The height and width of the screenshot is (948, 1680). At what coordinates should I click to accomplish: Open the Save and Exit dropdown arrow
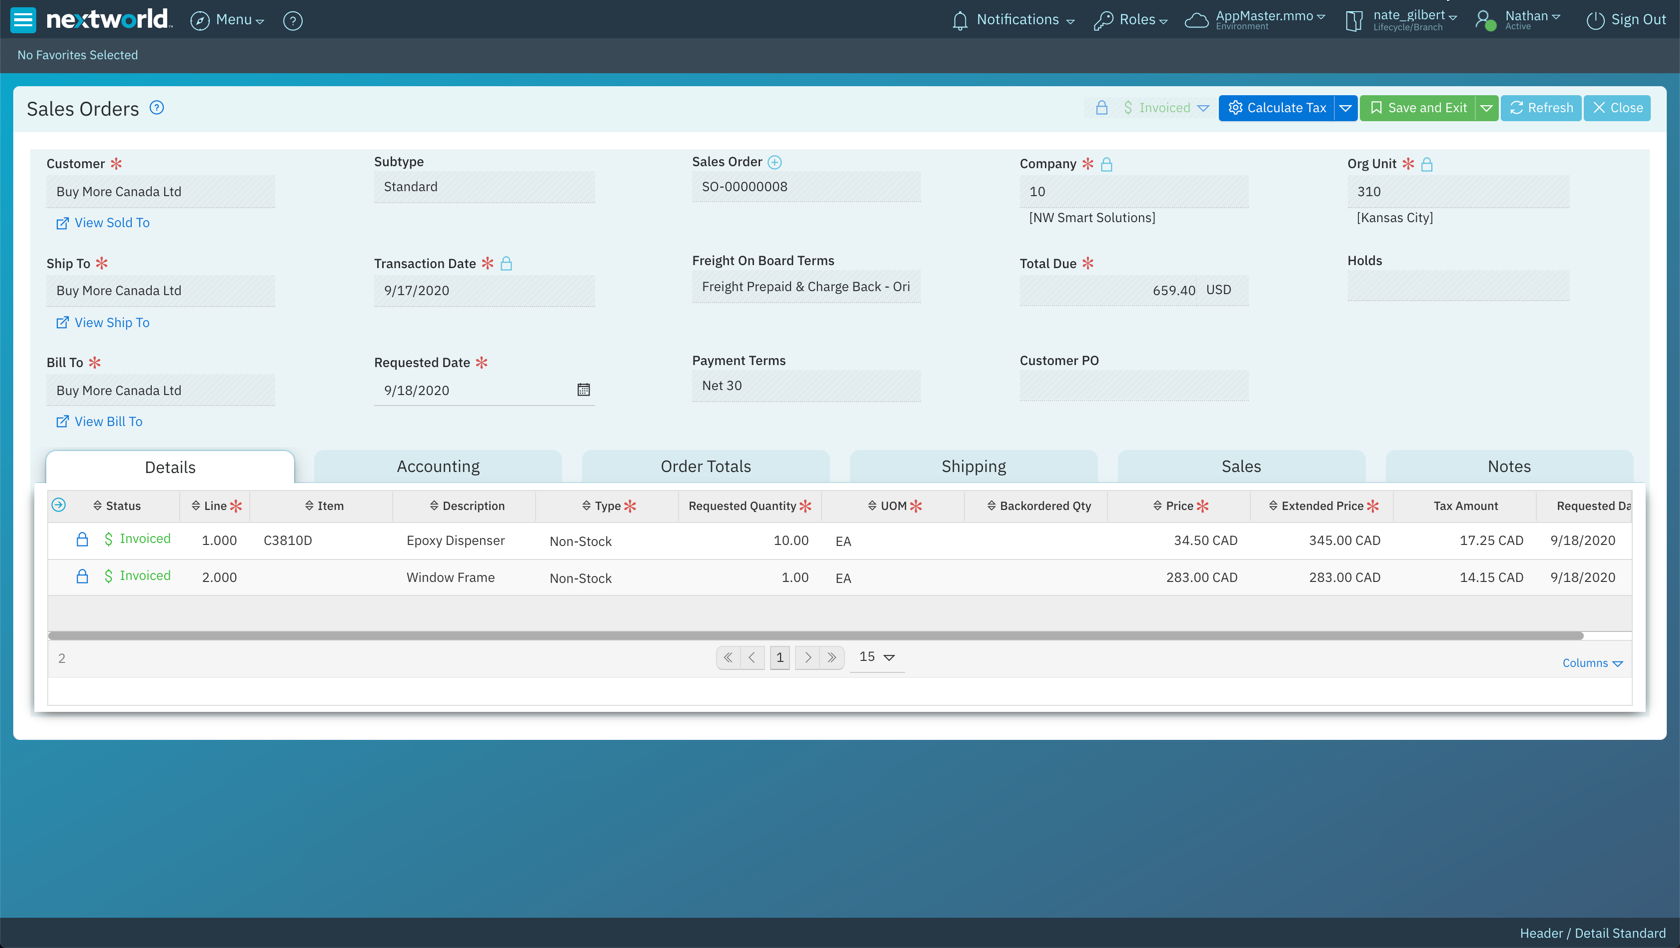point(1487,108)
